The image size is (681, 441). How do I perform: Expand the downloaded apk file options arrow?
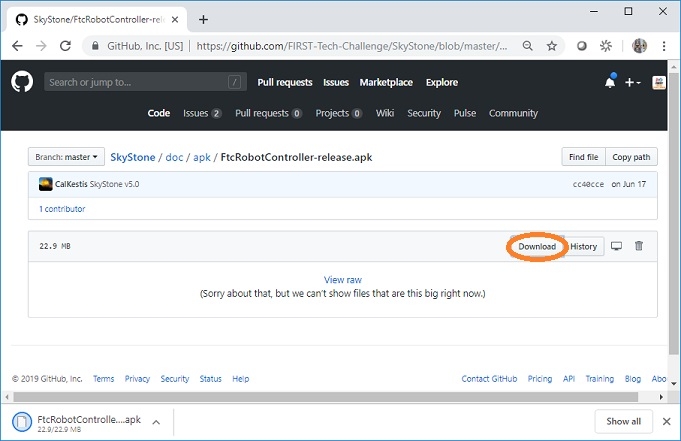pos(156,421)
